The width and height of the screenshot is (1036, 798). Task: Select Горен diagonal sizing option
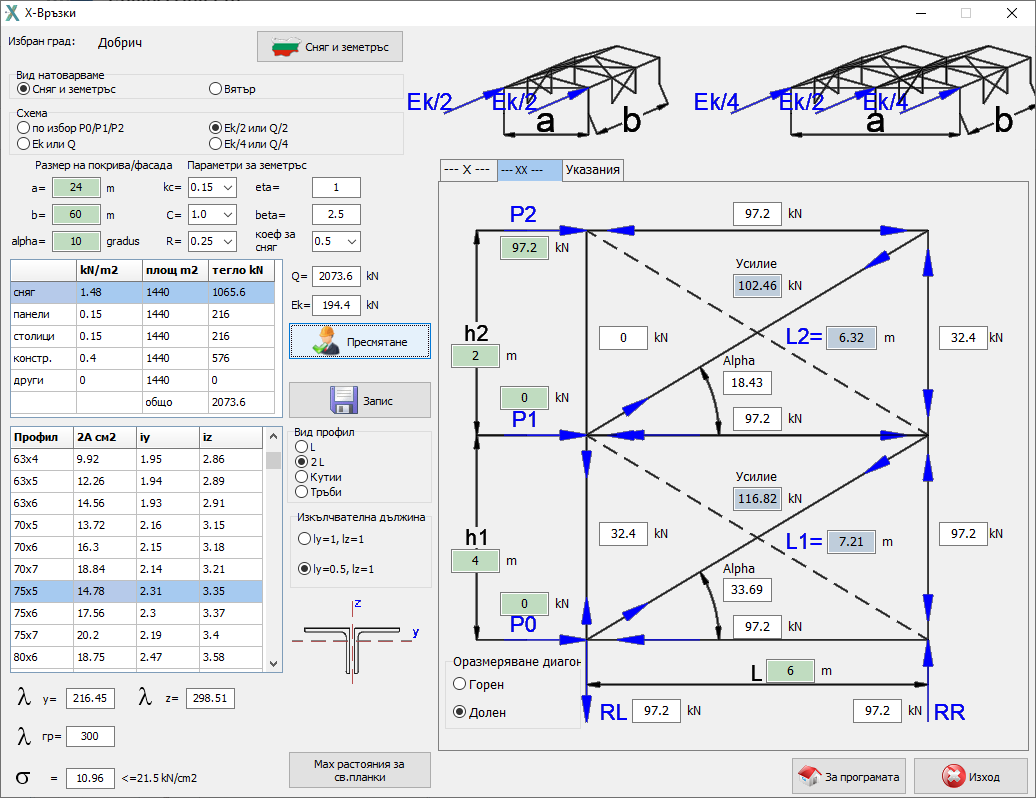pyautogui.click(x=460, y=685)
